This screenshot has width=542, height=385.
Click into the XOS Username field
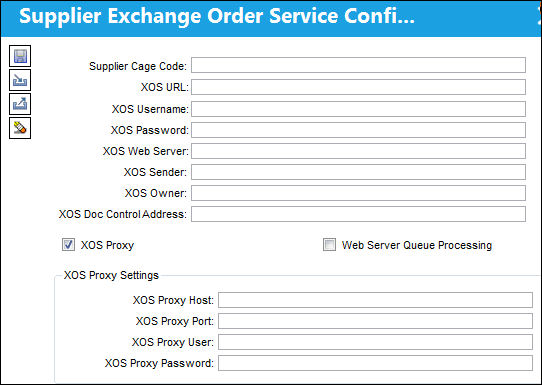[x=358, y=109]
